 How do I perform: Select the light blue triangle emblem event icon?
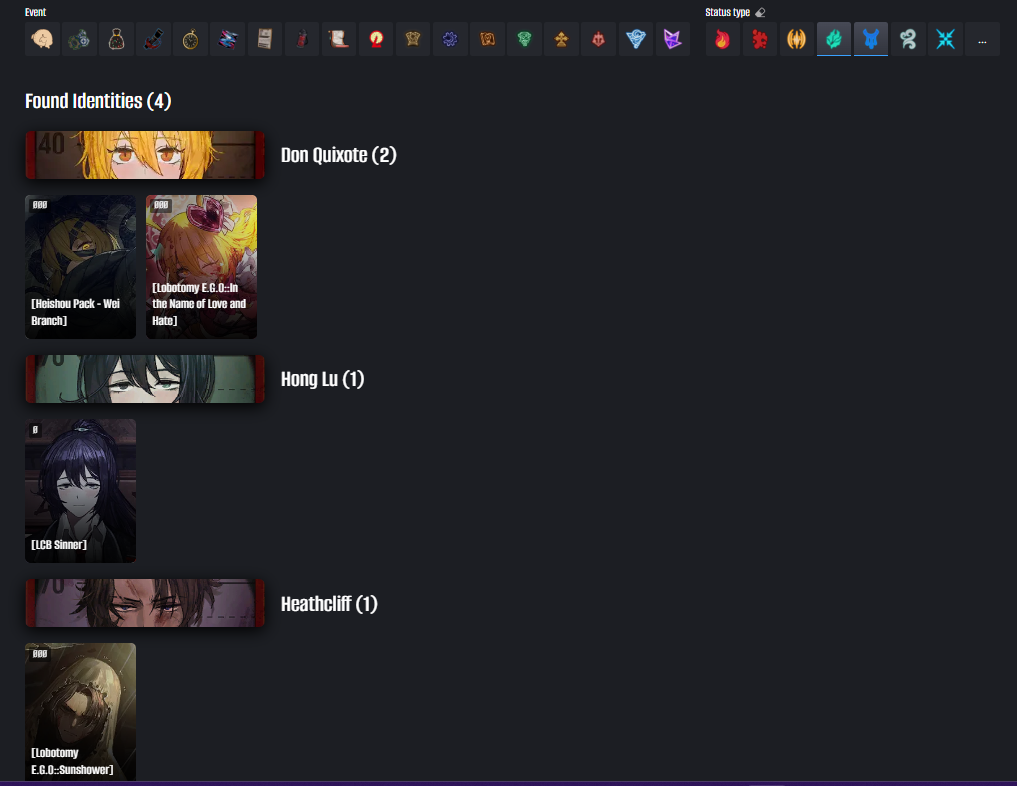(x=636, y=39)
